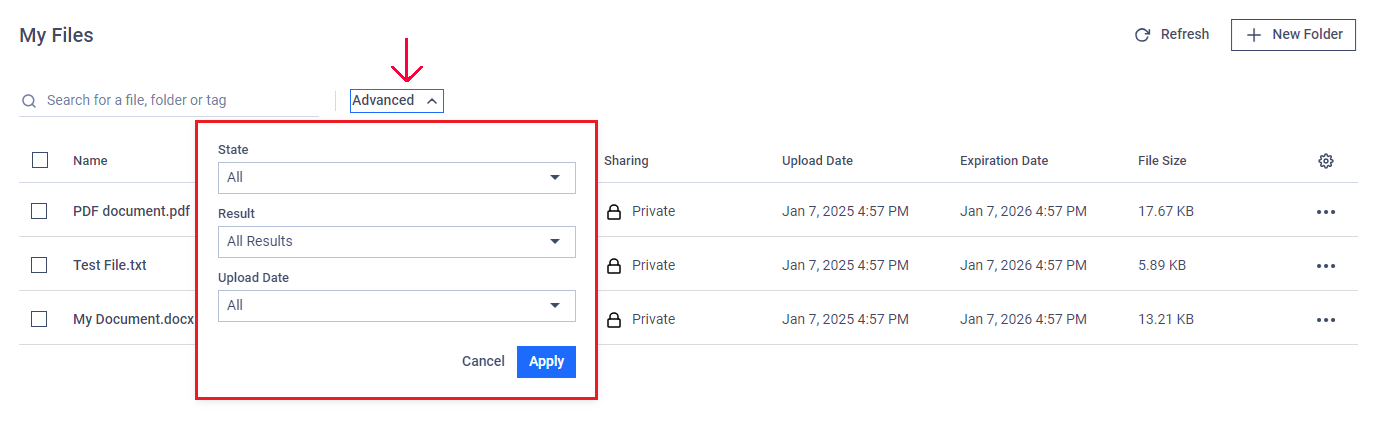Screen dimensions: 1384x438
Task: Sort by File Size column header
Action: point(1162,161)
